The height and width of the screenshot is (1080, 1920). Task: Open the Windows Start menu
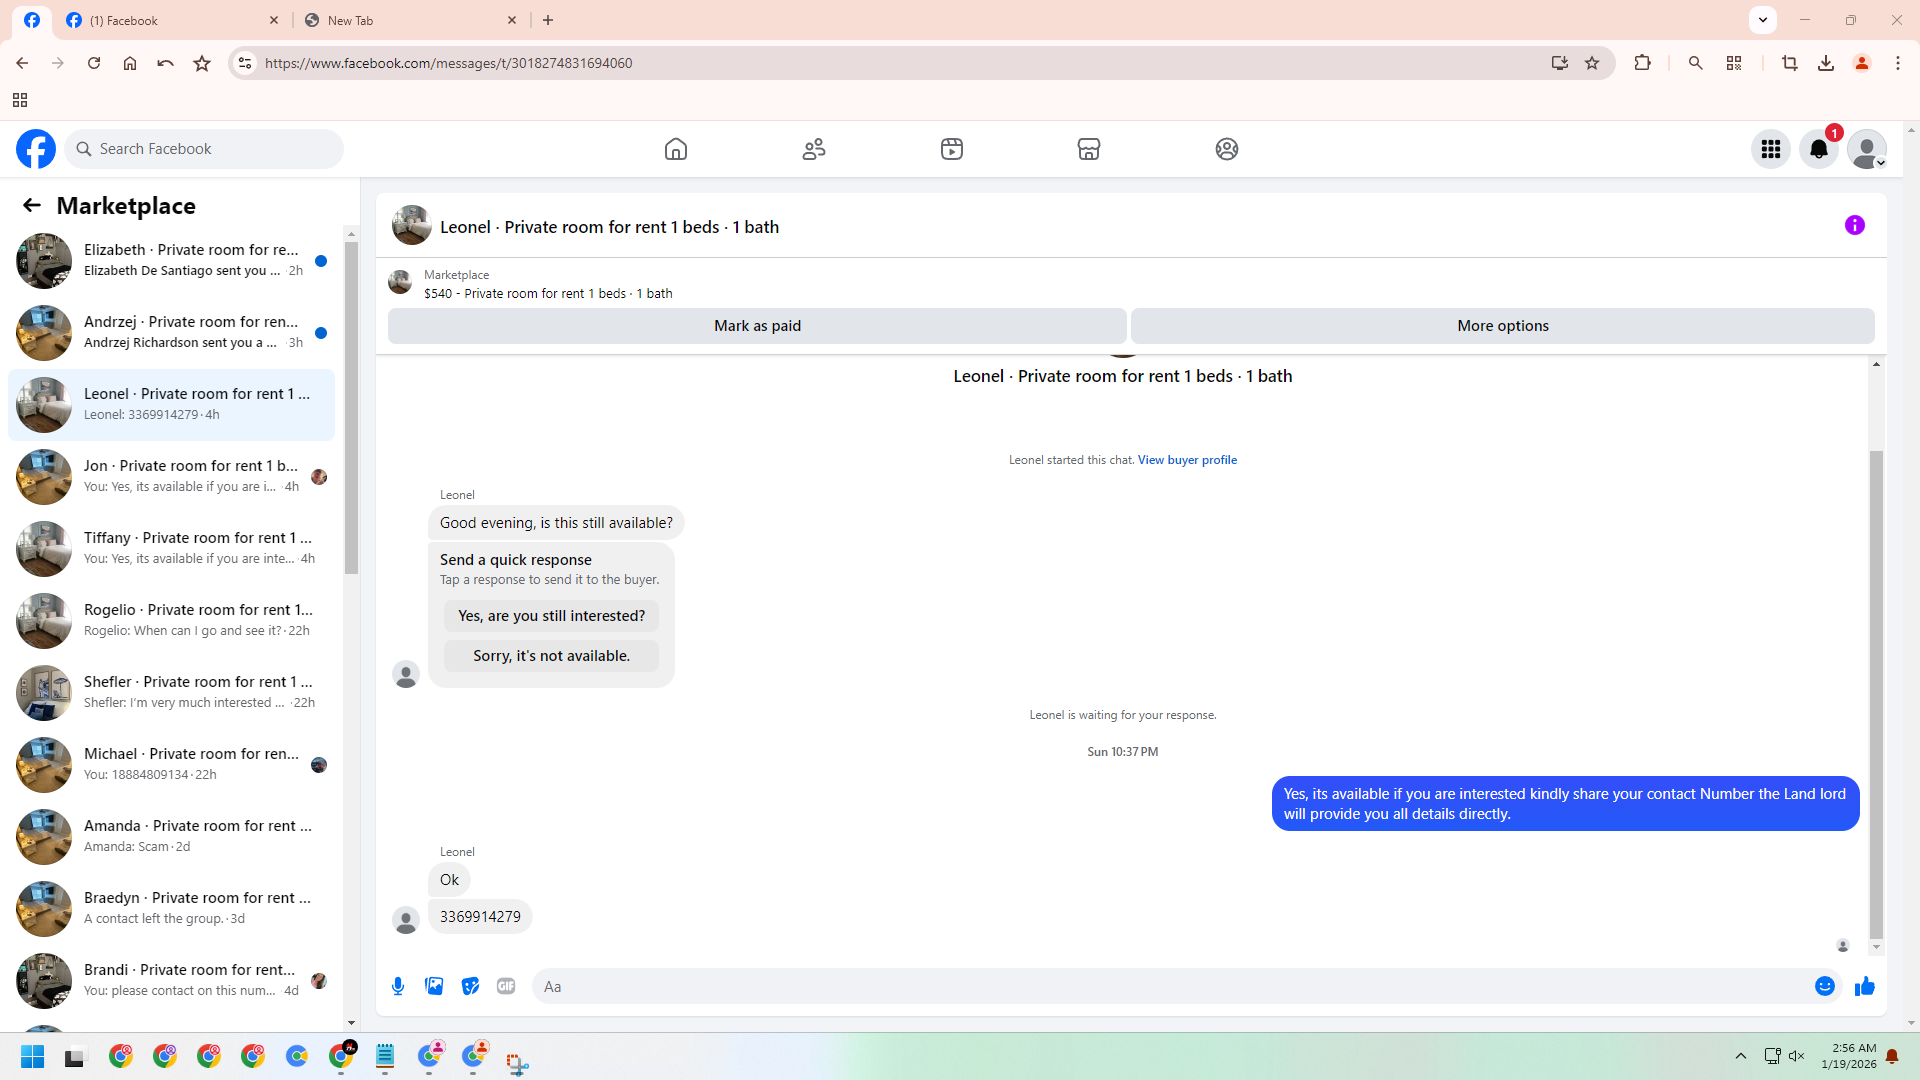point(32,1056)
